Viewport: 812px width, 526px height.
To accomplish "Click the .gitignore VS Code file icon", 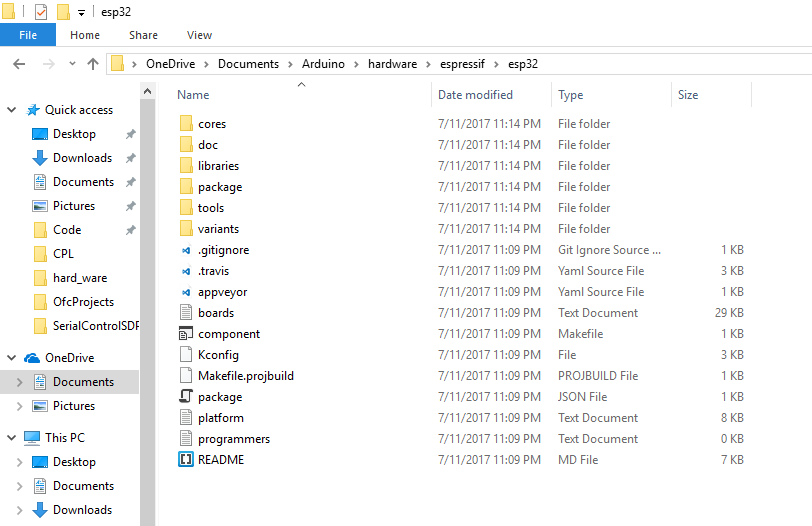I will [x=186, y=250].
